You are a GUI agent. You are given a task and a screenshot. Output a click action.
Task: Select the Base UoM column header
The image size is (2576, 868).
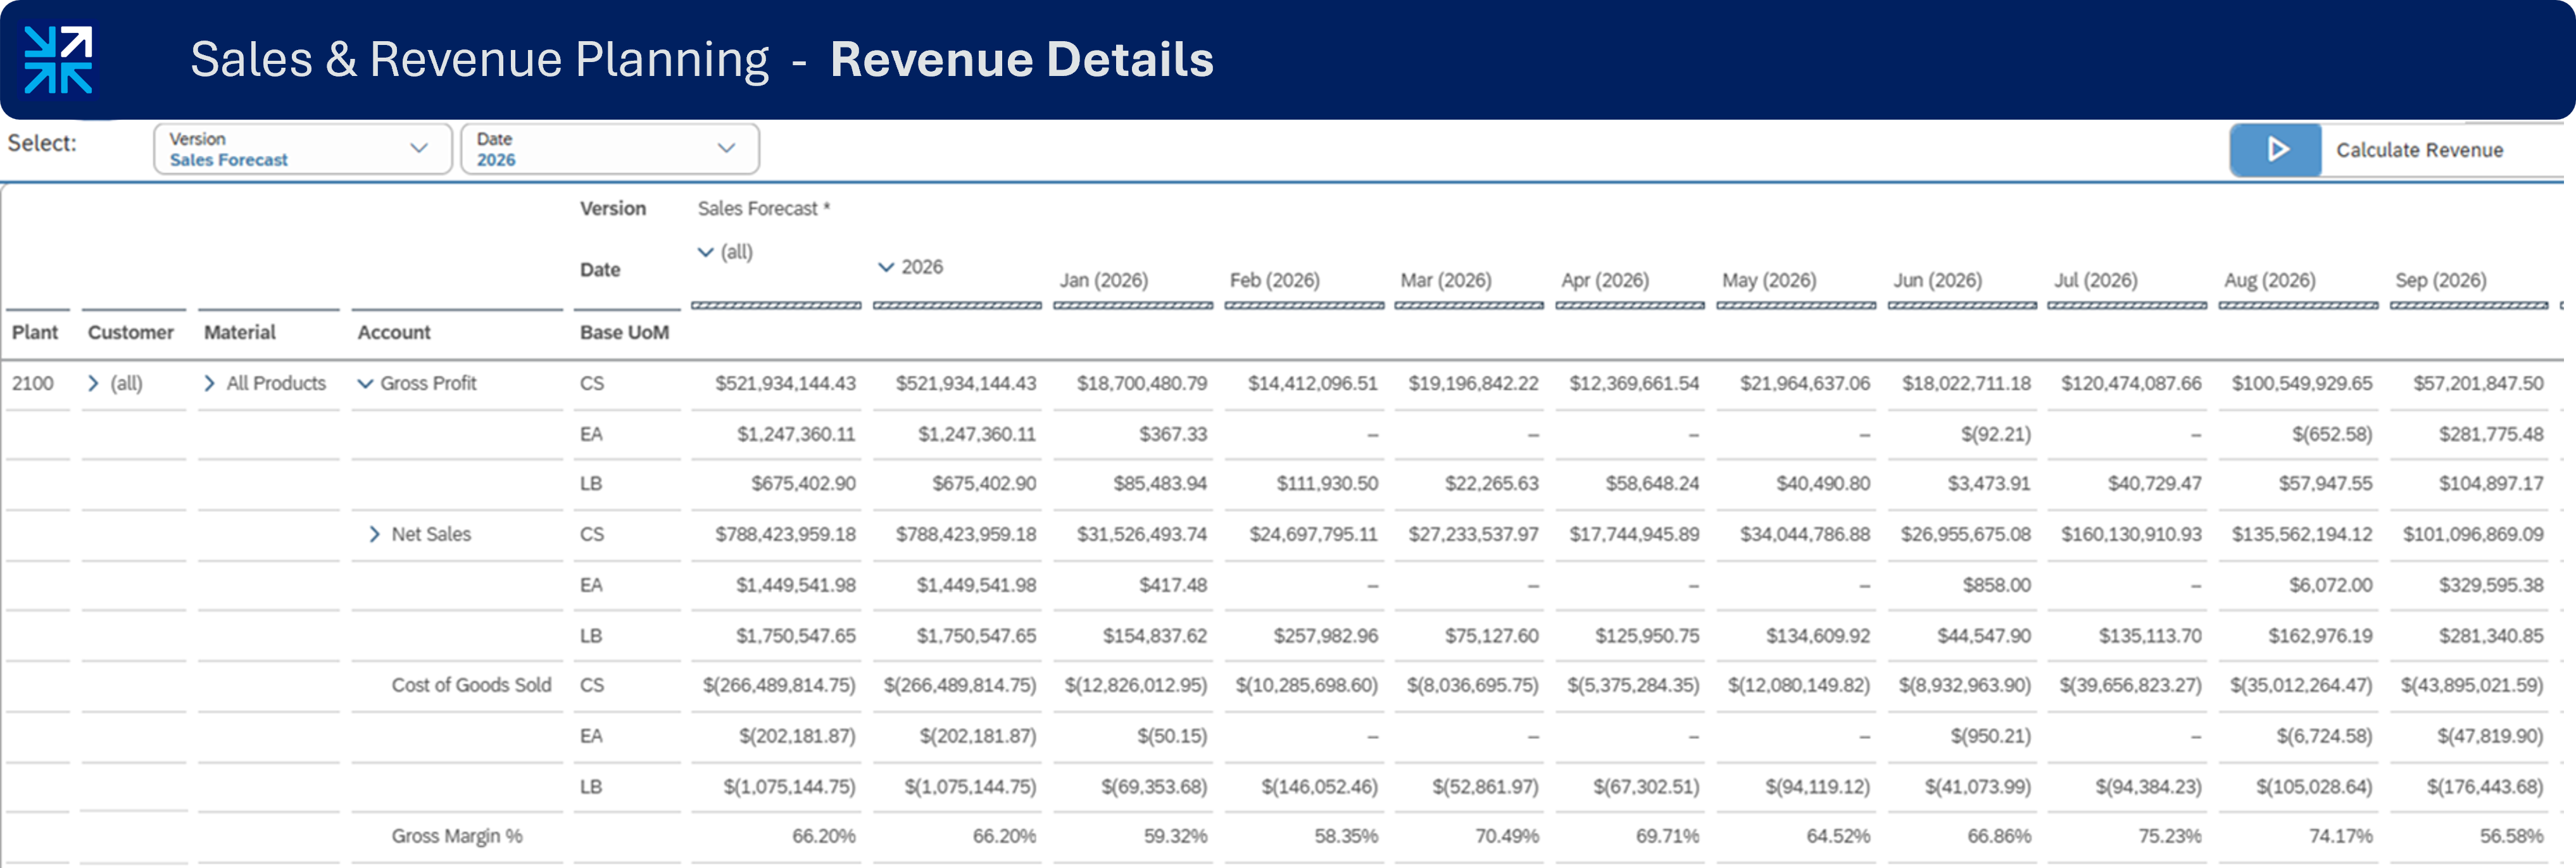(623, 332)
